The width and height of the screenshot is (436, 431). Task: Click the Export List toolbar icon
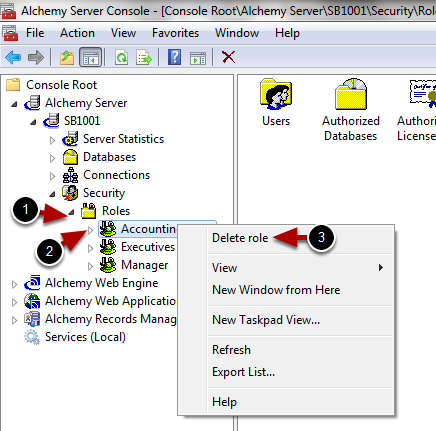144,57
